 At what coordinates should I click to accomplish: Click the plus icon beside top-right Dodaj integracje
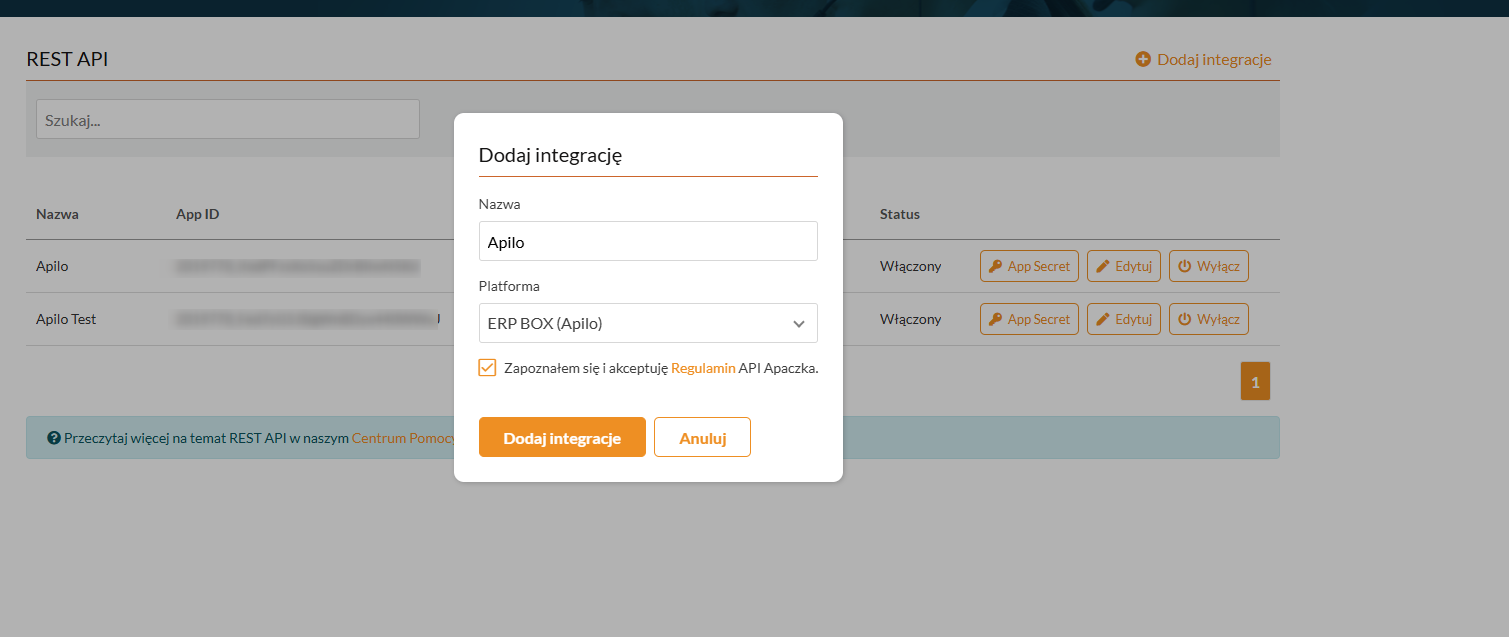point(1143,60)
